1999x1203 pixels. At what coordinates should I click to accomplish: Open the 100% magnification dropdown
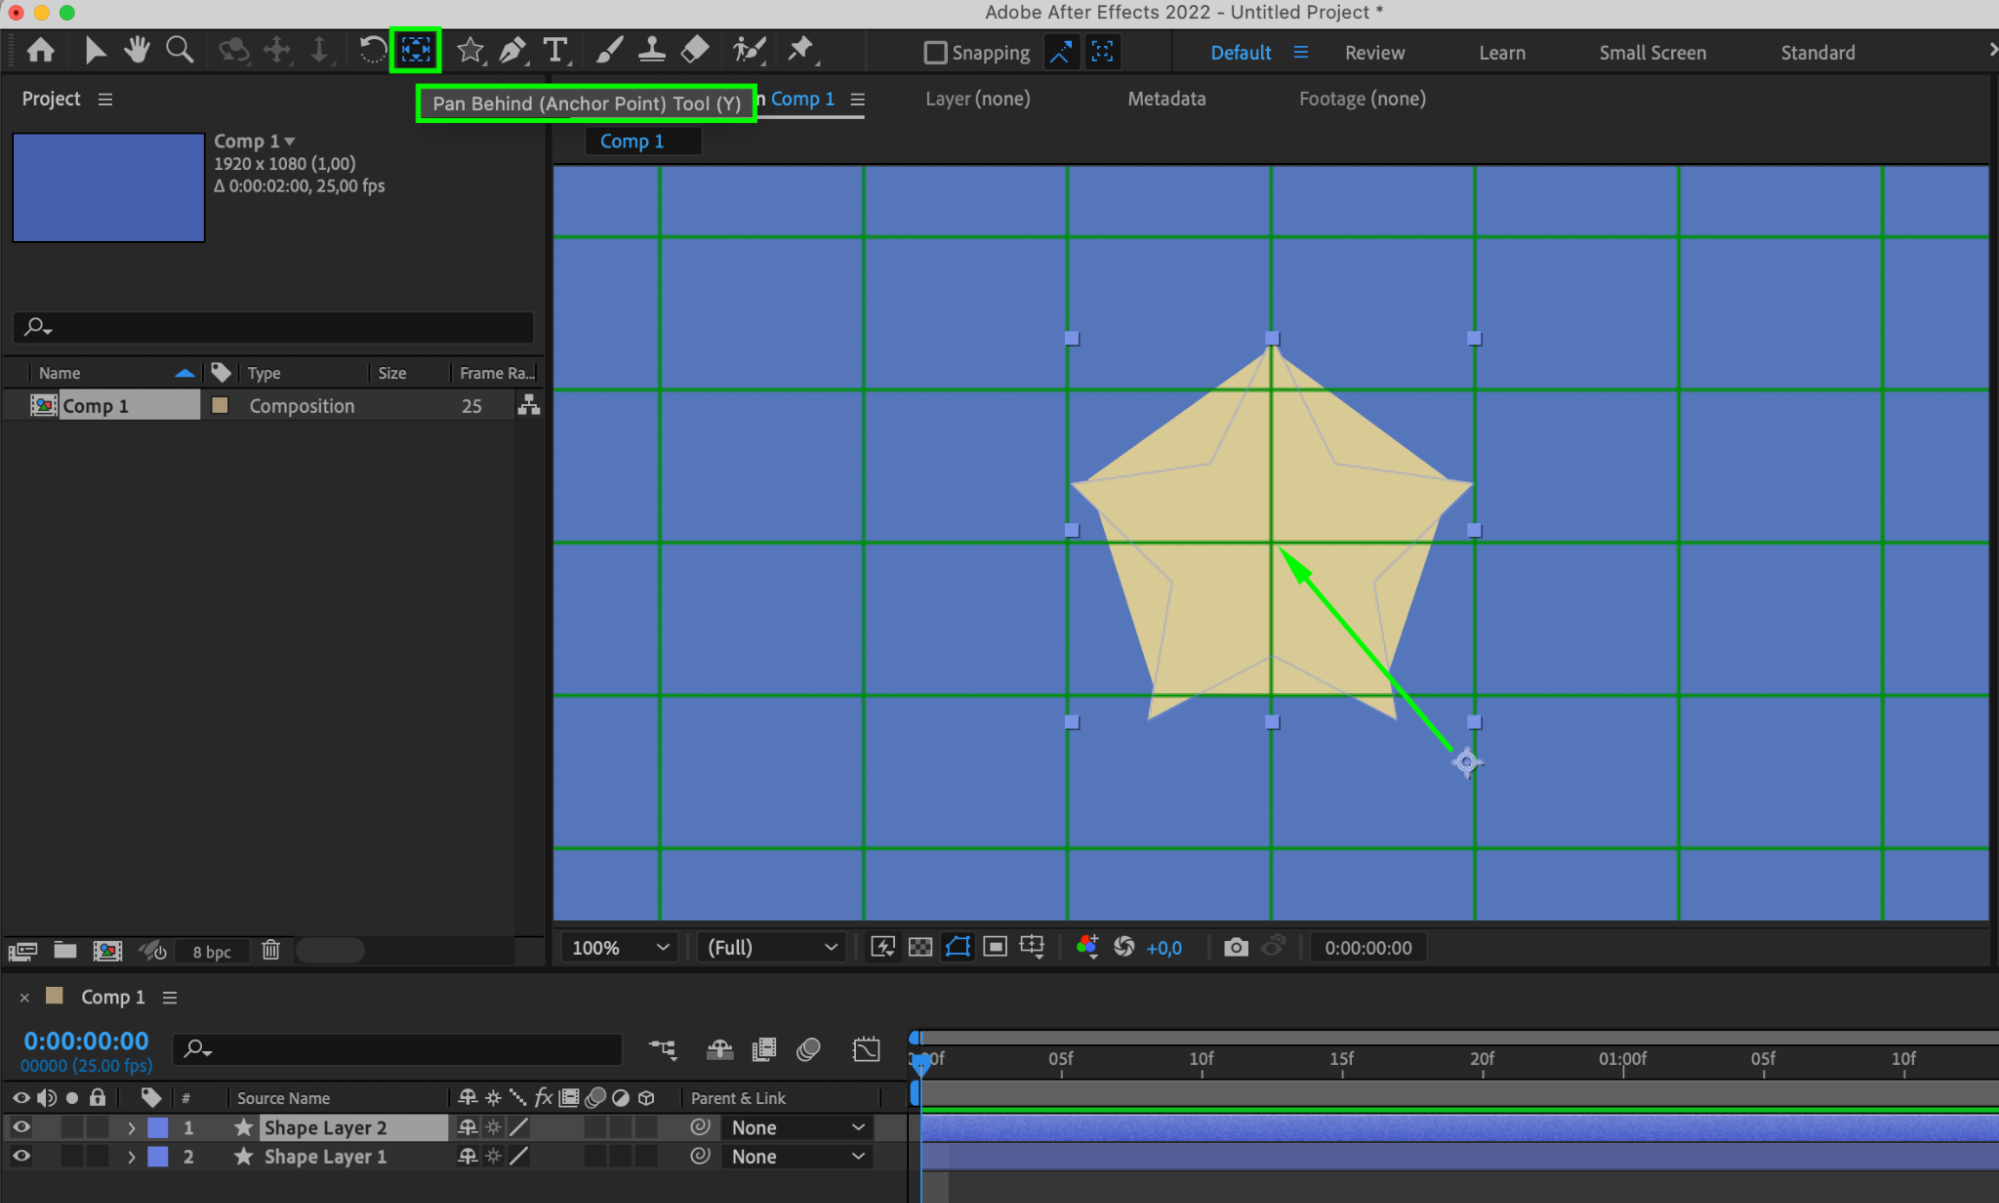coord(620,947)
